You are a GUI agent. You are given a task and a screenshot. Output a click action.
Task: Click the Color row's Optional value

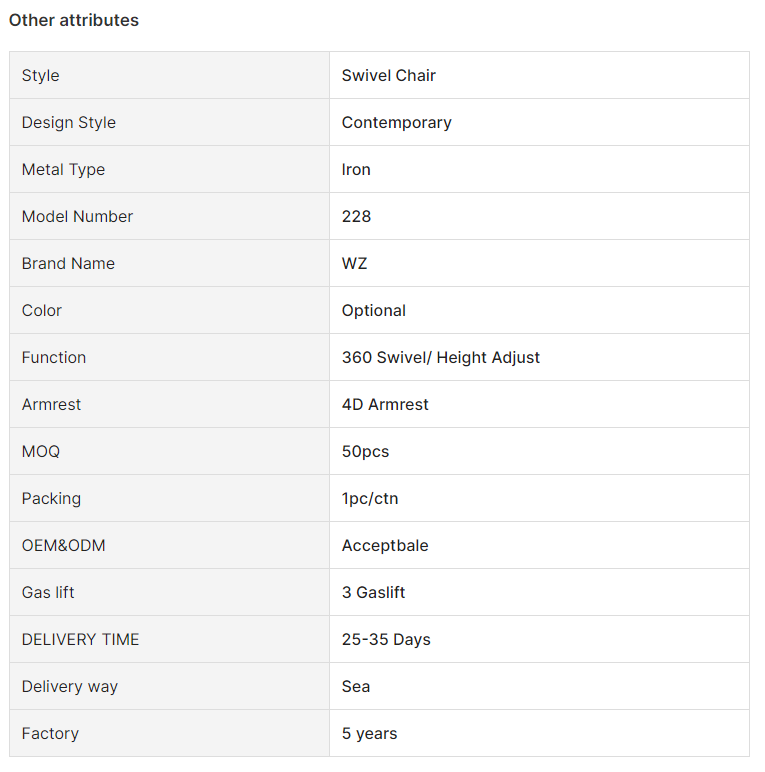click(x=374, y=310)
